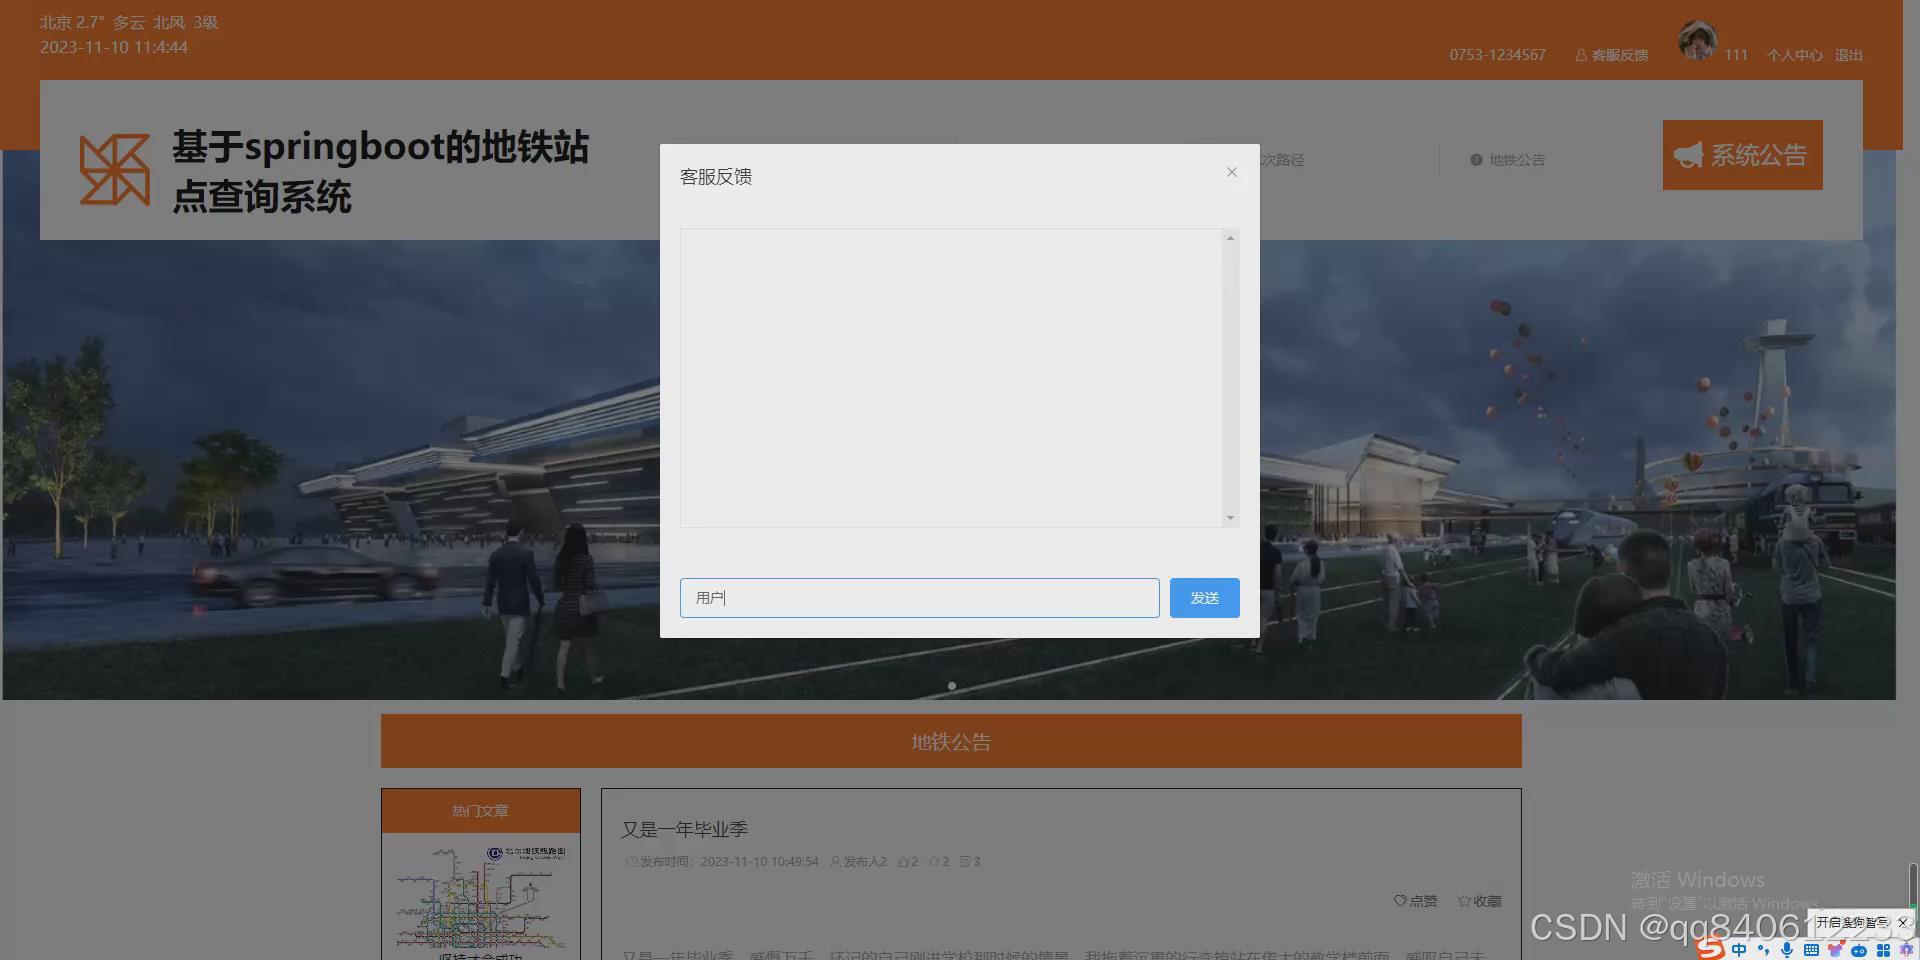Click the star collect count icon under the article title
1920x960 pixels.
[x=934, y=861]
